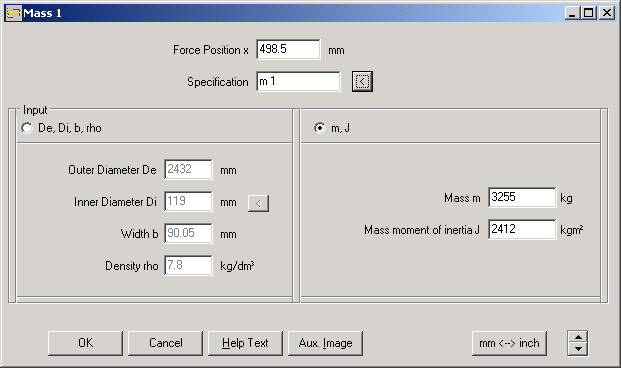Click into the Force Position x field

(x=288, y=50)
